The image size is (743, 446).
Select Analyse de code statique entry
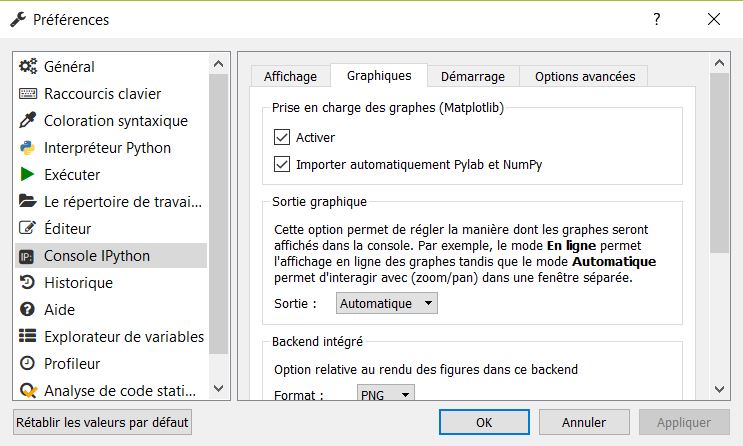[x=111, y=391]
